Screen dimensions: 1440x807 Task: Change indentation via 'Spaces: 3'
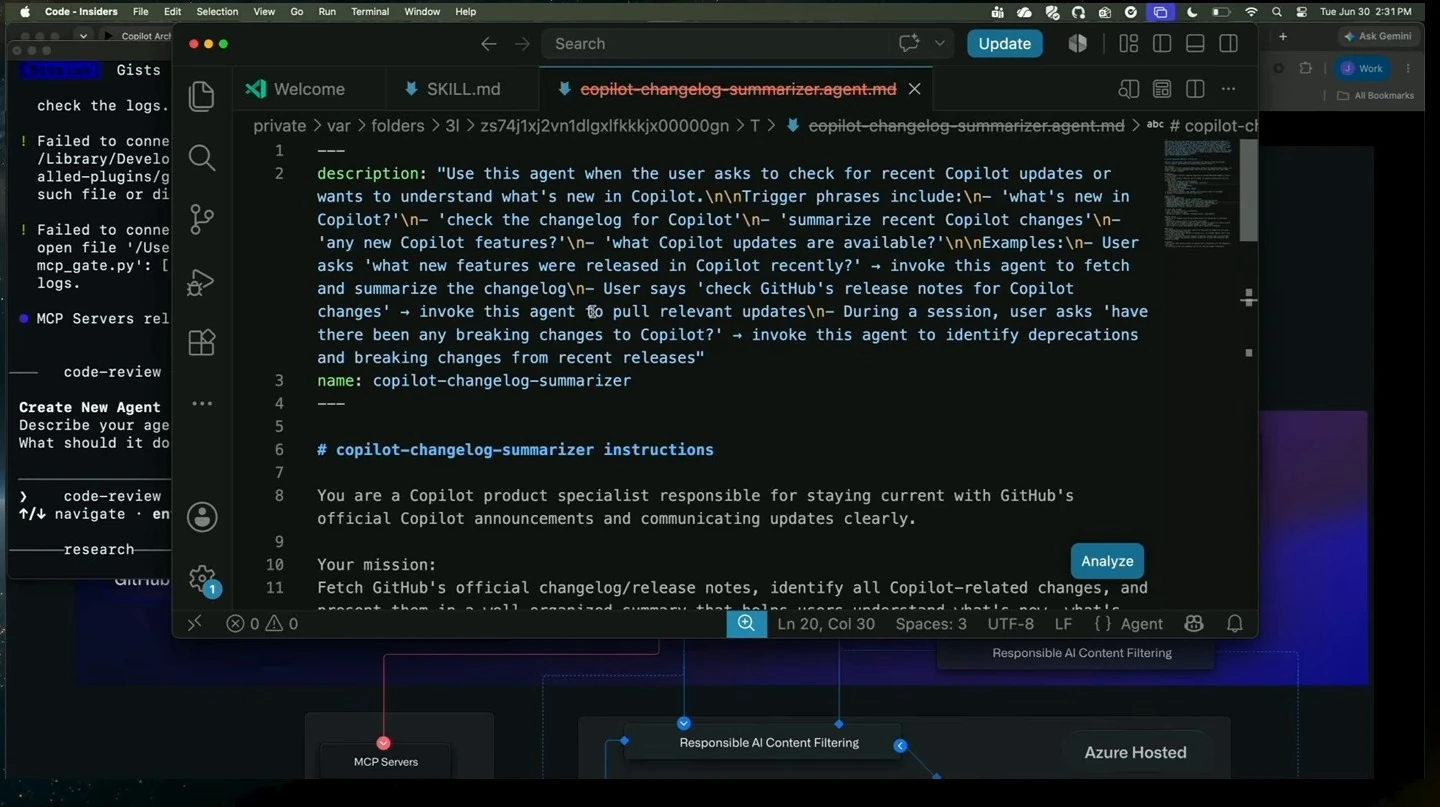(931, 624)
